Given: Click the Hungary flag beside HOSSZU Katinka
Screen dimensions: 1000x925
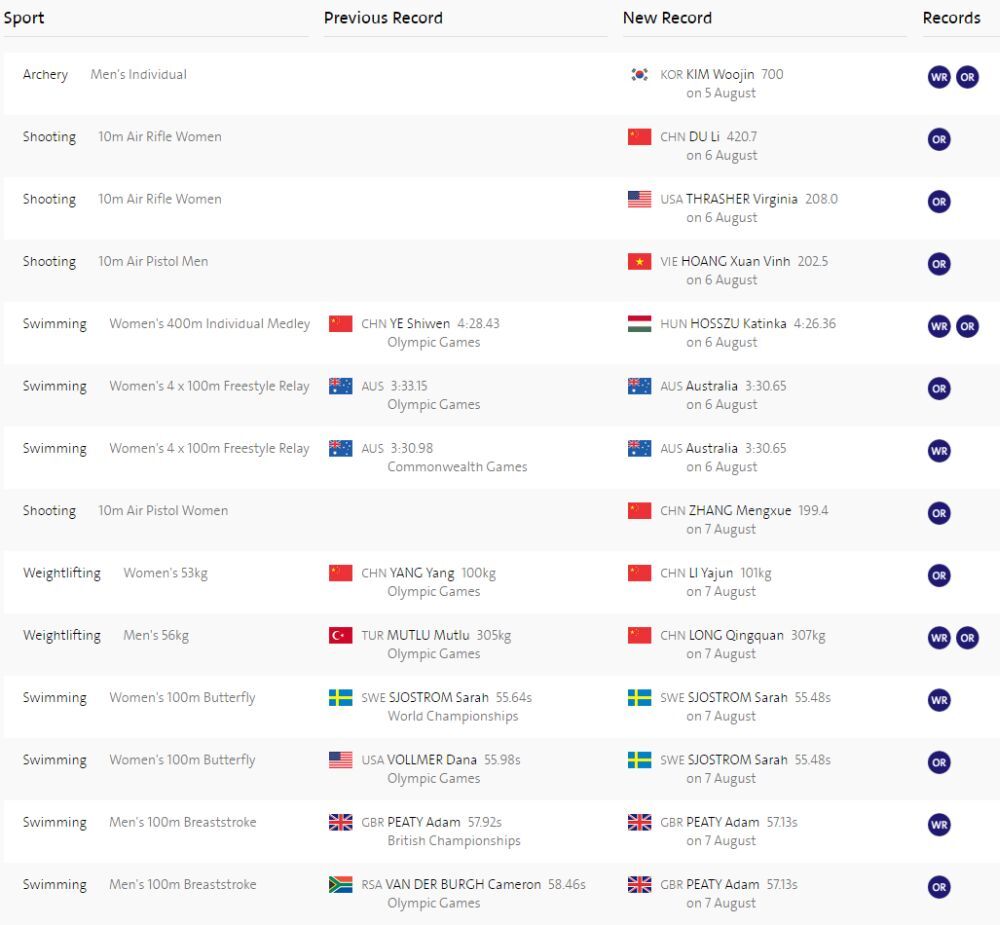Looking at the screenshot, I should tap(639, 324).
